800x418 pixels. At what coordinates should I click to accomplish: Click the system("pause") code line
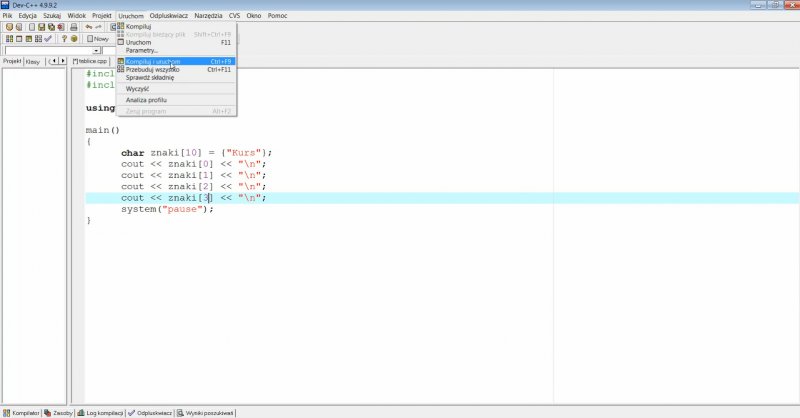coord(167,209)
